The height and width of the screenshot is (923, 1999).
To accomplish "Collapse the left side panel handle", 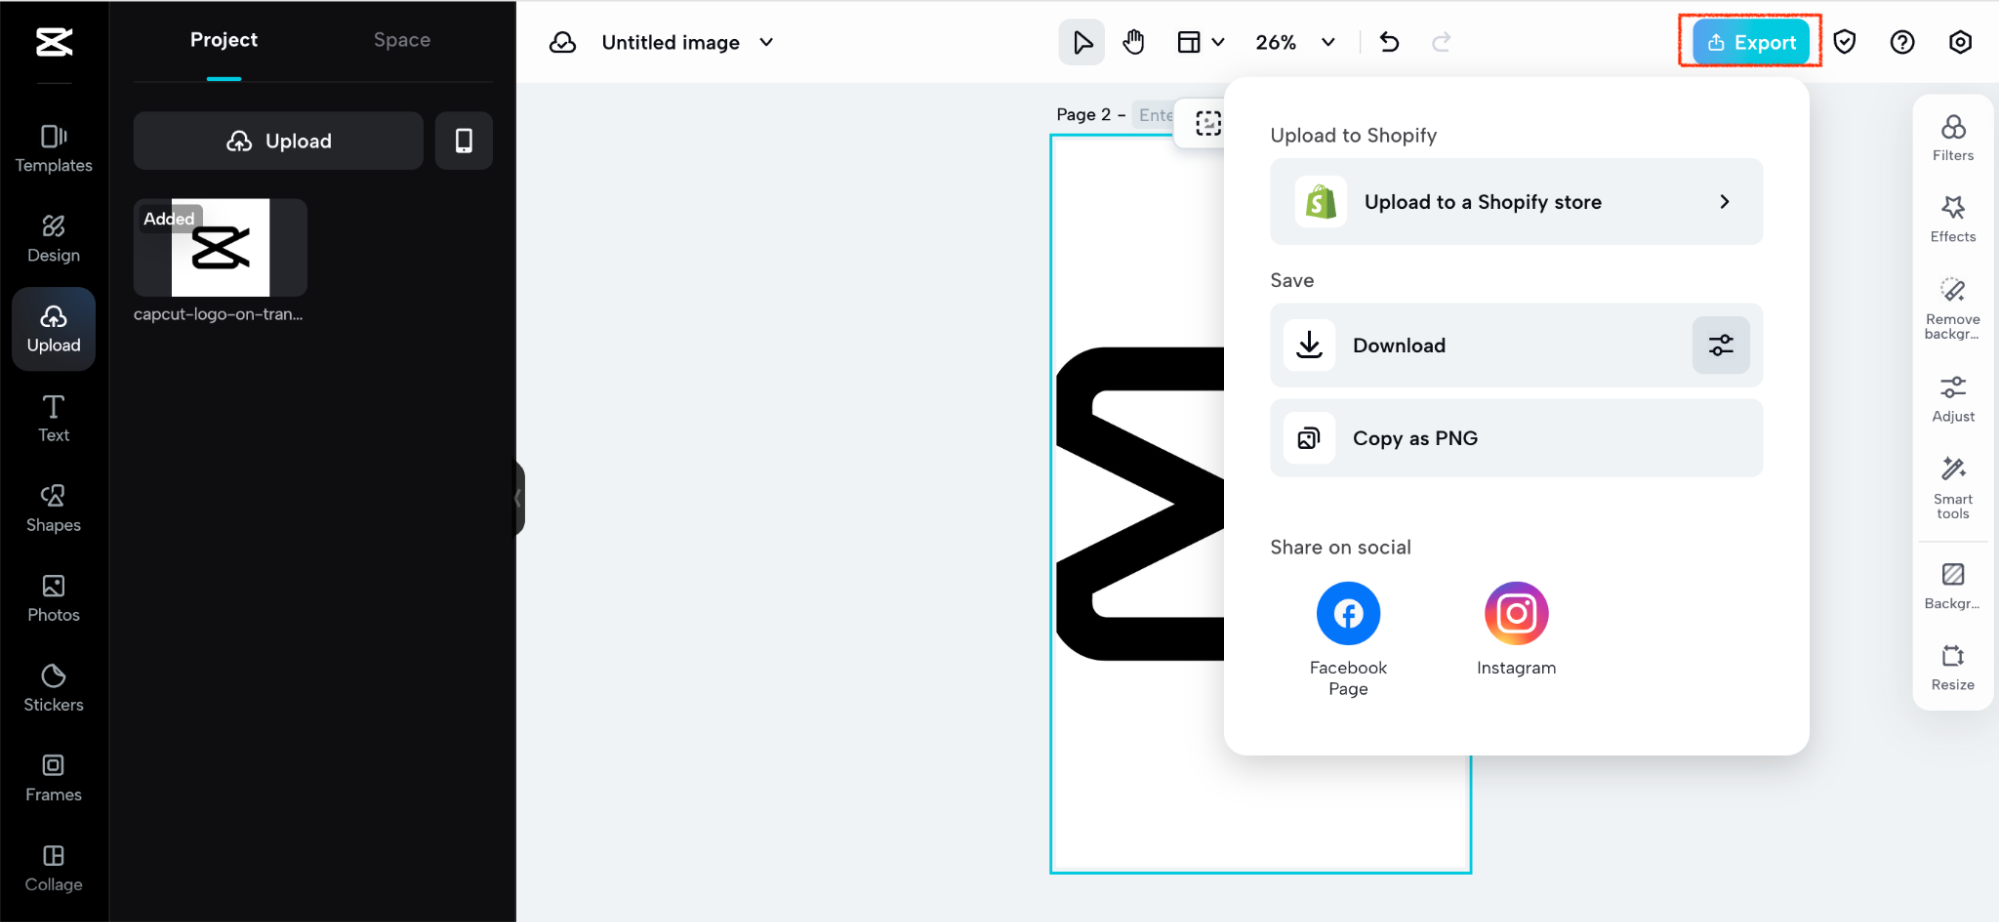I will pos(519,498).
